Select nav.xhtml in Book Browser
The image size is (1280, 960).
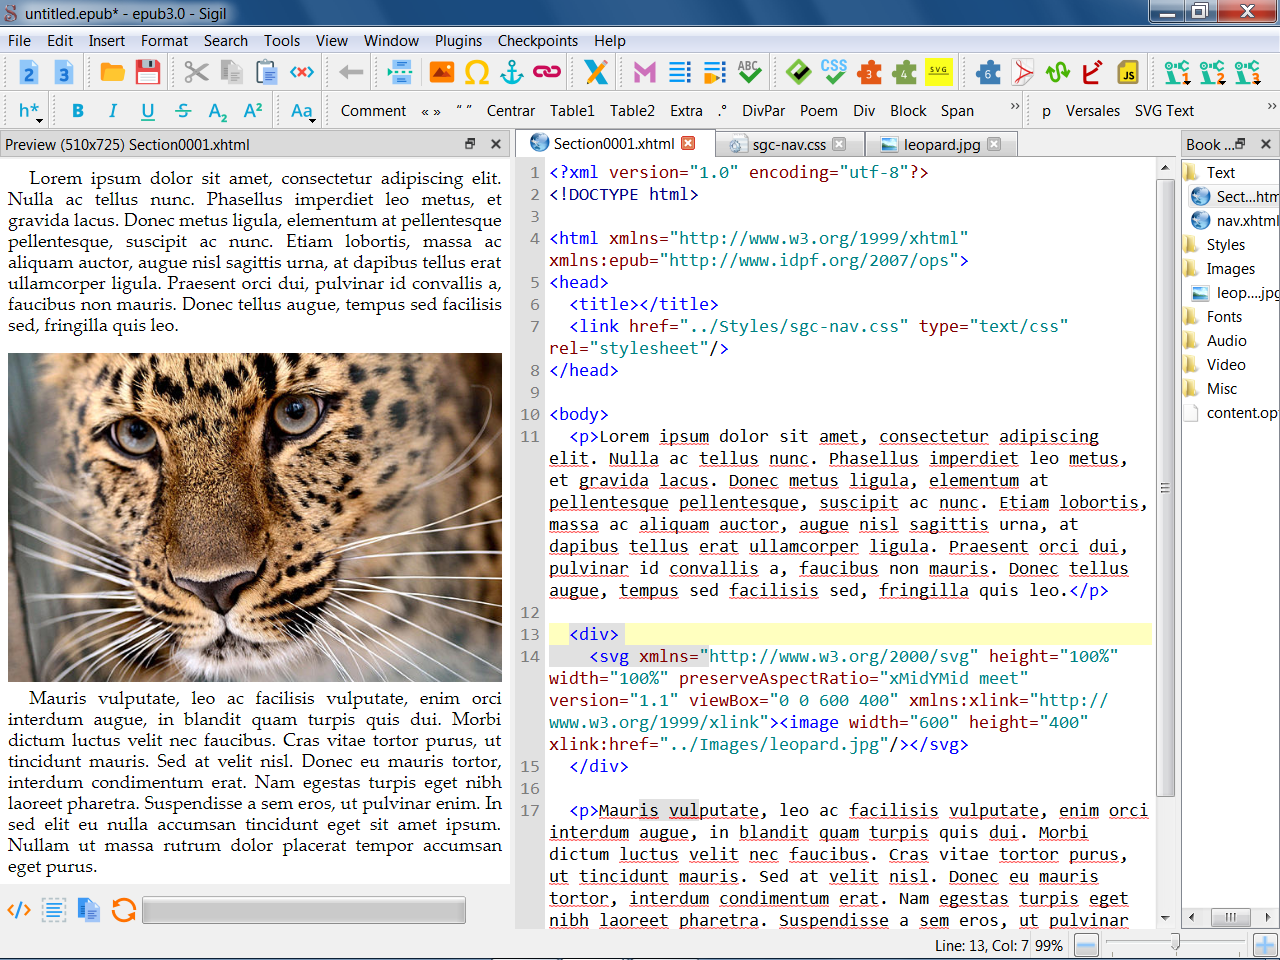pos(1235,220)
